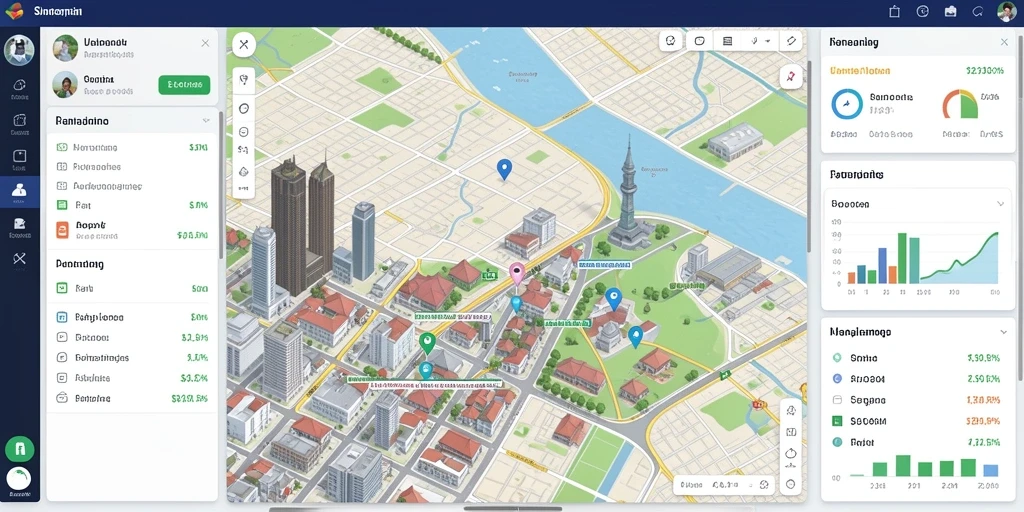Collapse the bottom right panel section using chevron

pos(1004,332)
